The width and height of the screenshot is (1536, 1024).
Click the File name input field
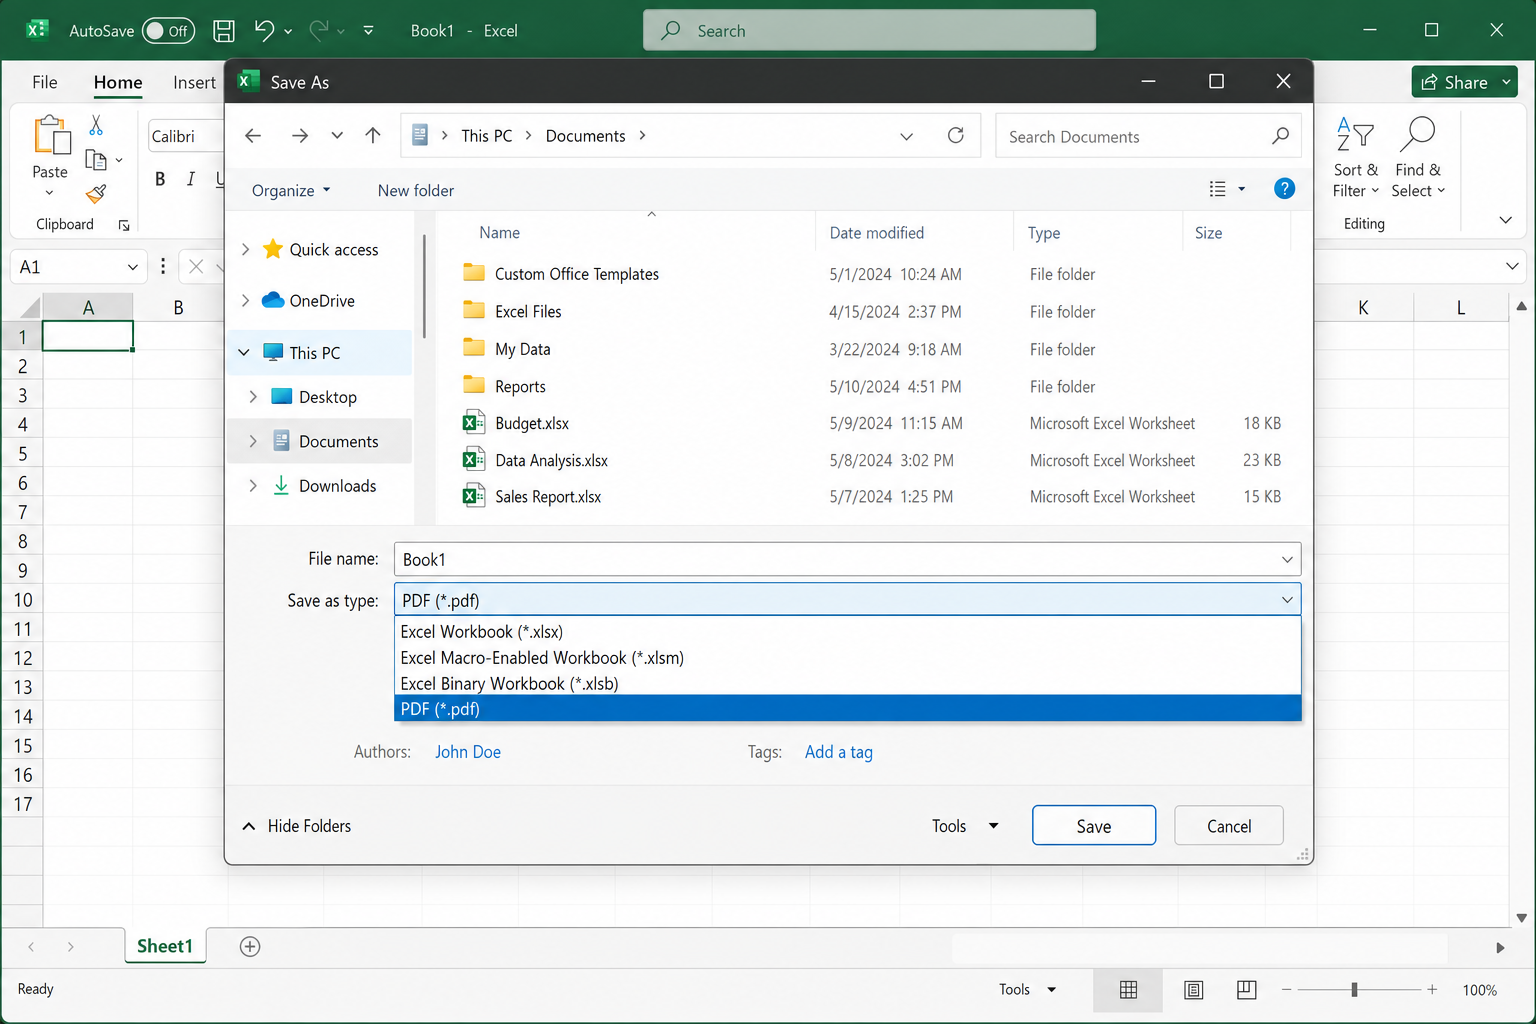(847, 559)
